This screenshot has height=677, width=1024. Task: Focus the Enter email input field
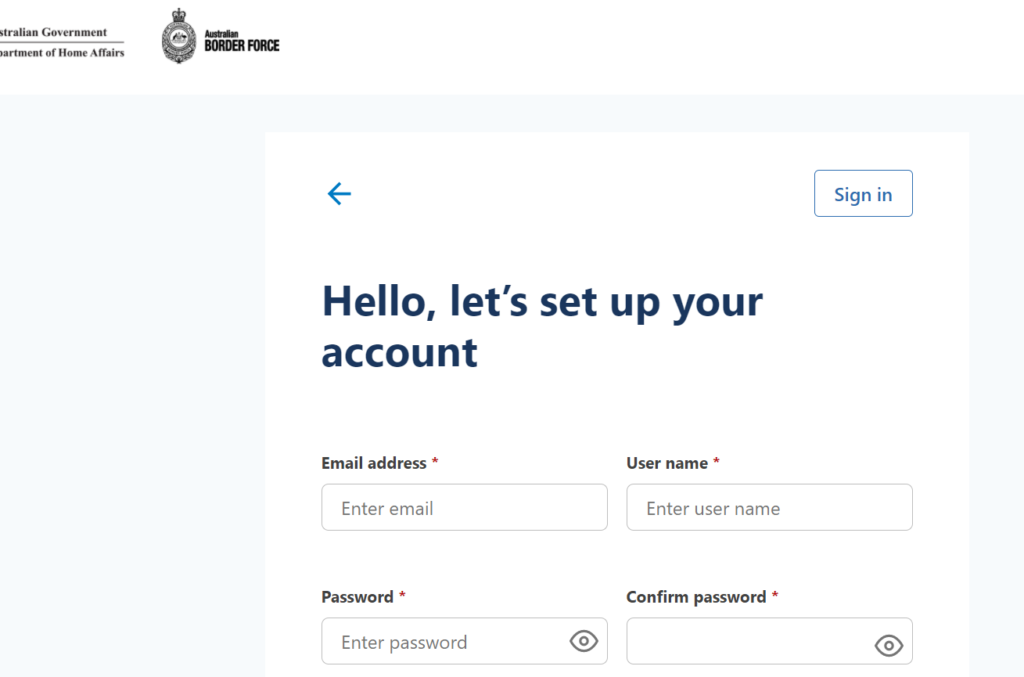(464, 507)
